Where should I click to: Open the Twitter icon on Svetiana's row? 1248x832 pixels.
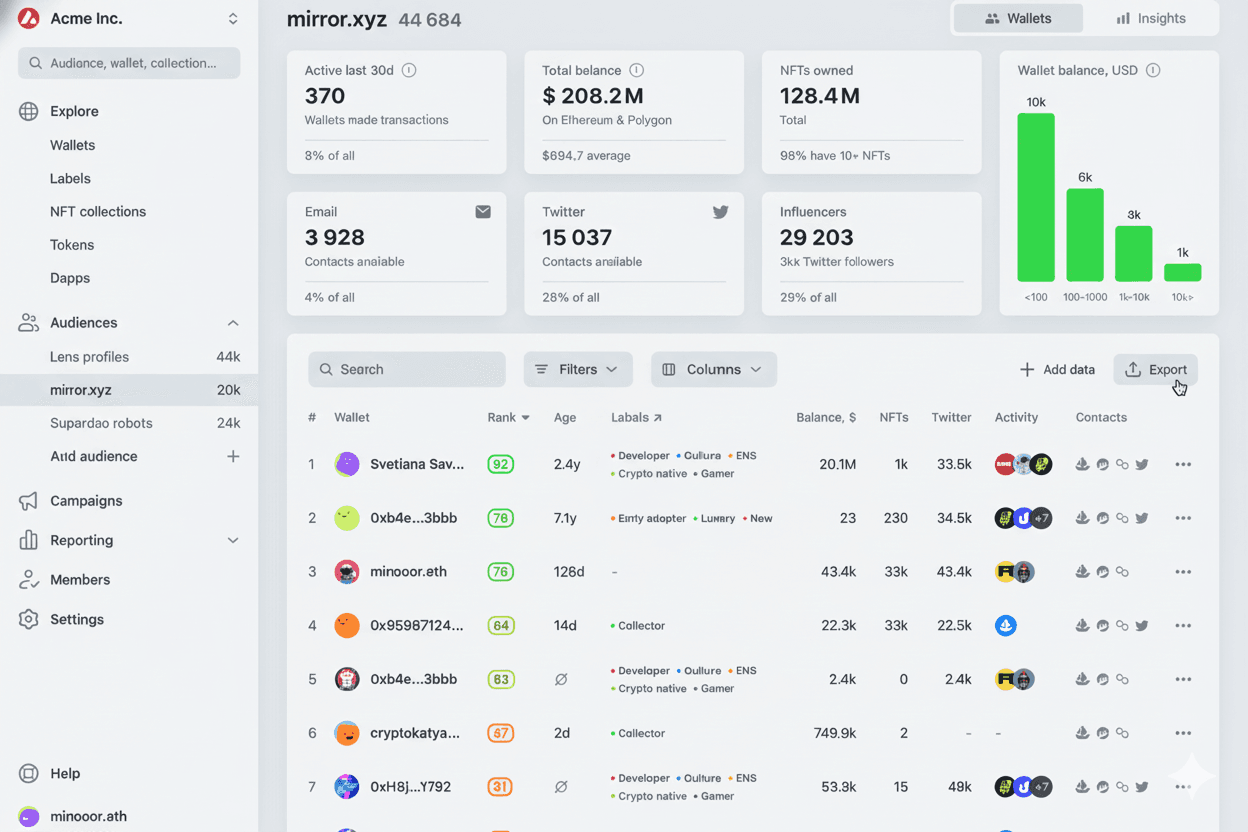(1142, 464)
